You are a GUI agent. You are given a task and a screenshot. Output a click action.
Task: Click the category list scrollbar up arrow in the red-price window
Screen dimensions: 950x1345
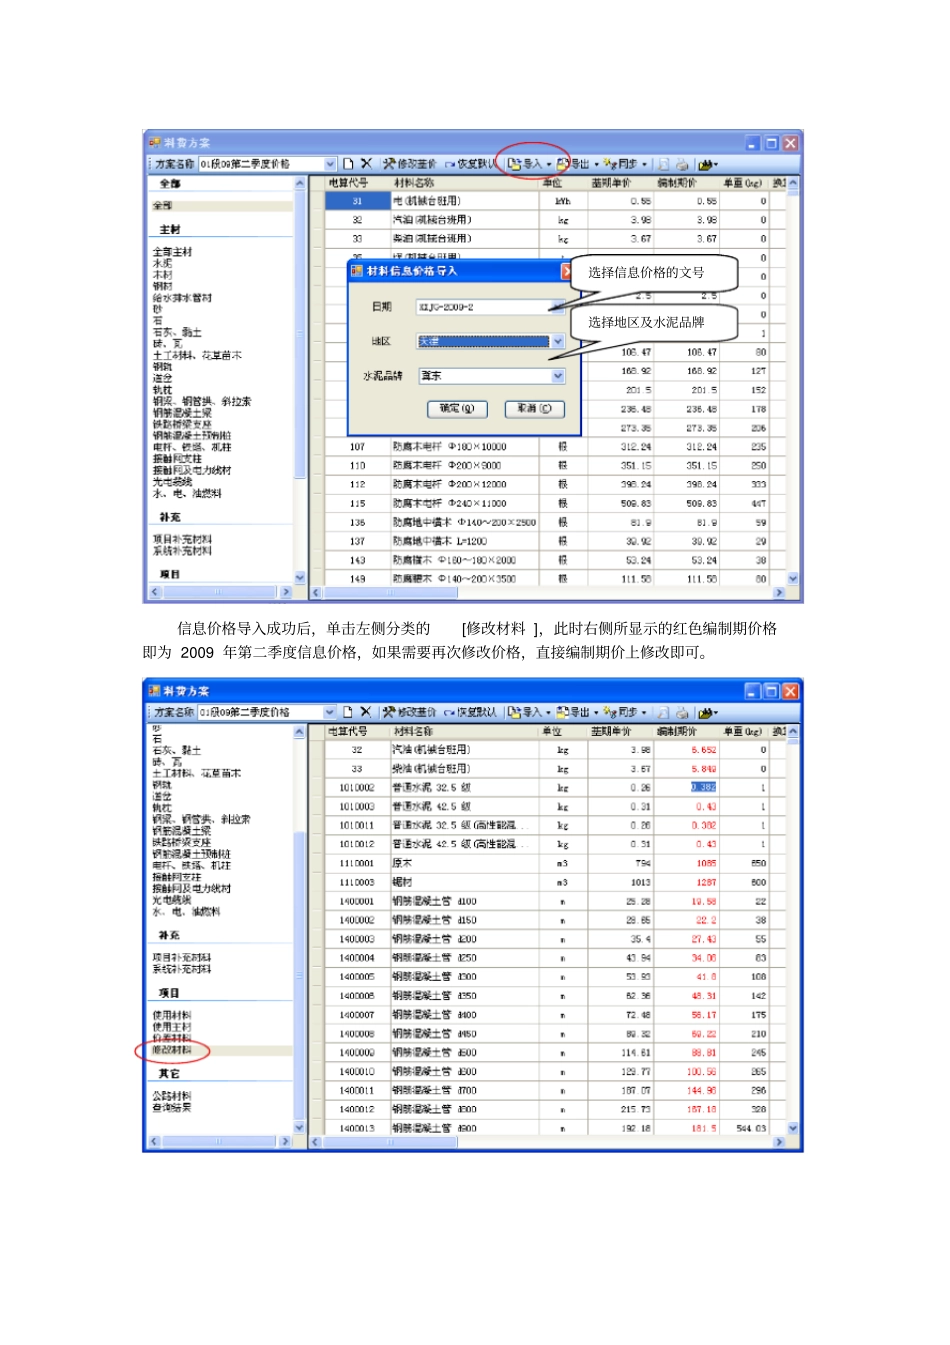pyautogui.click(x=299, y=733)
